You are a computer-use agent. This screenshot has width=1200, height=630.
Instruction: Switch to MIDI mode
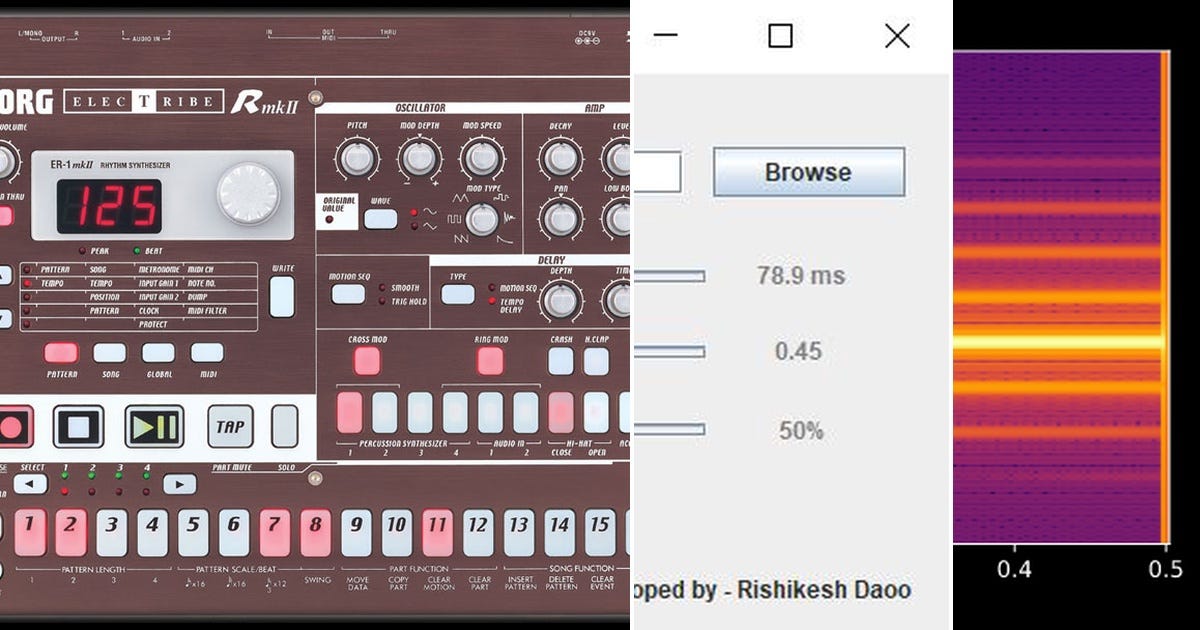point(205,351)
